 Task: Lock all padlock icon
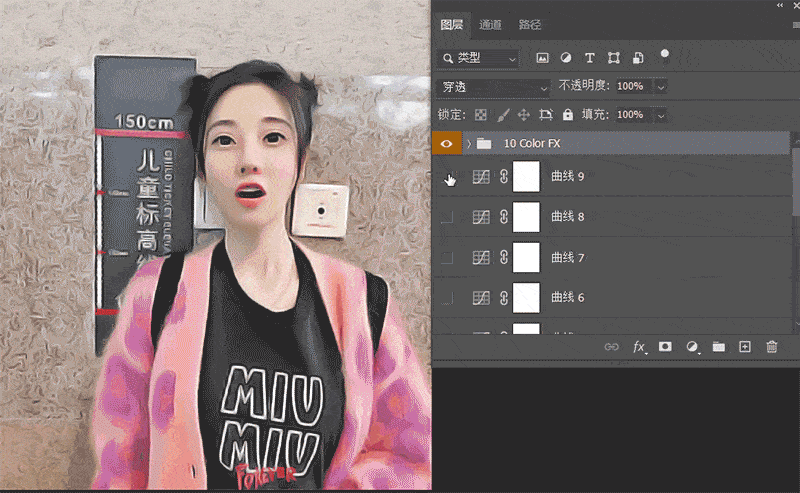coord(568,115)
